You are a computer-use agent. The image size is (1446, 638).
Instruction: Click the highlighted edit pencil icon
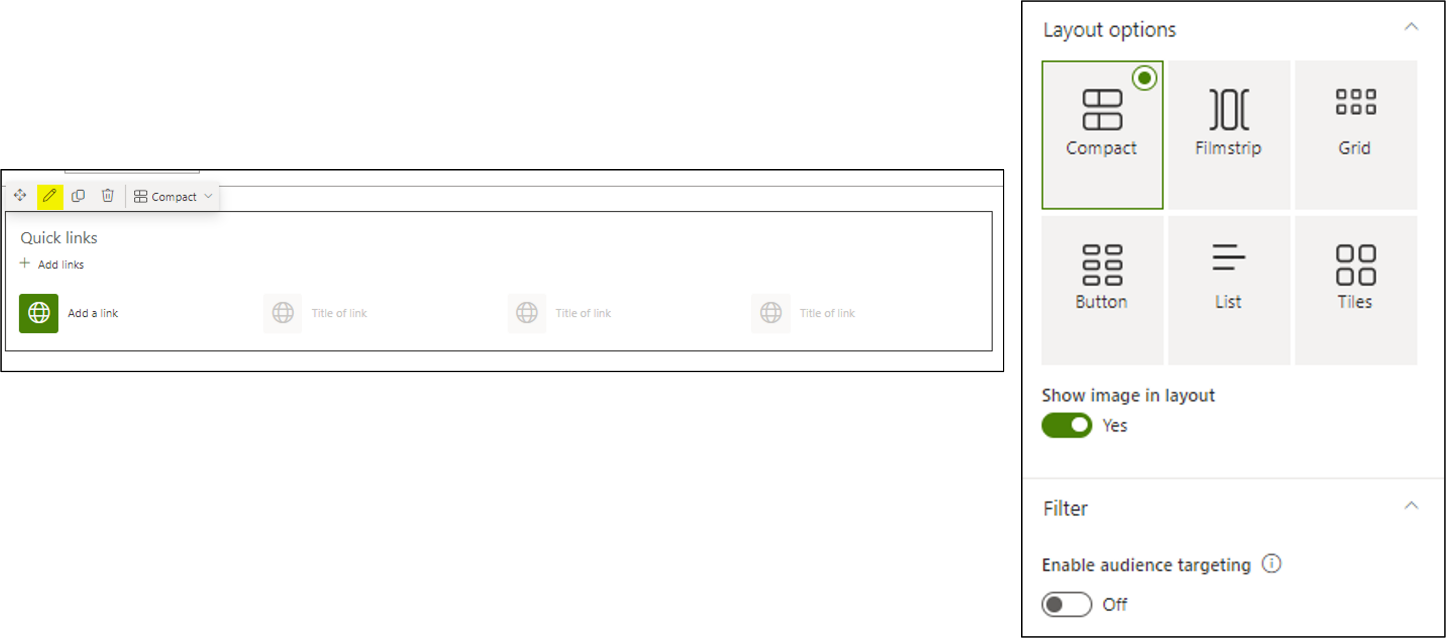click(49, 196)
